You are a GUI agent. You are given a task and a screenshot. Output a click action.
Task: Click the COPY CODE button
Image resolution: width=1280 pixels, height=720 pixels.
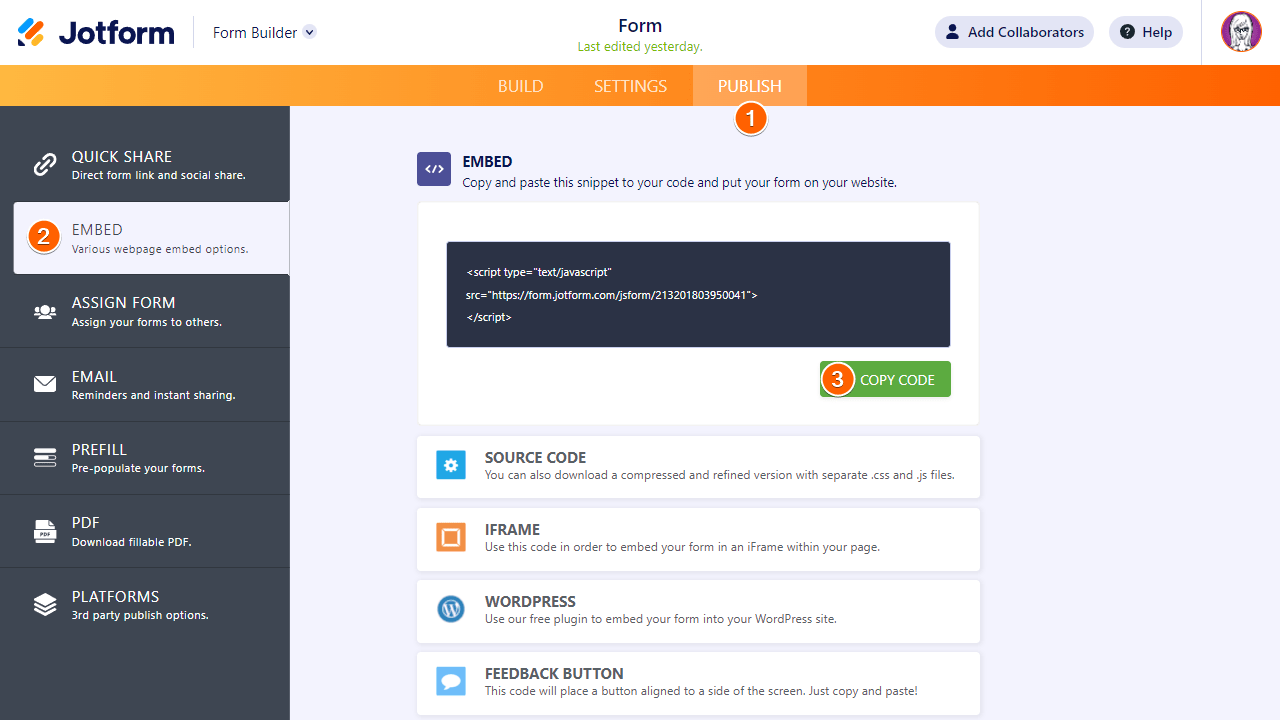pyautogui.click(x=885, y=379)
